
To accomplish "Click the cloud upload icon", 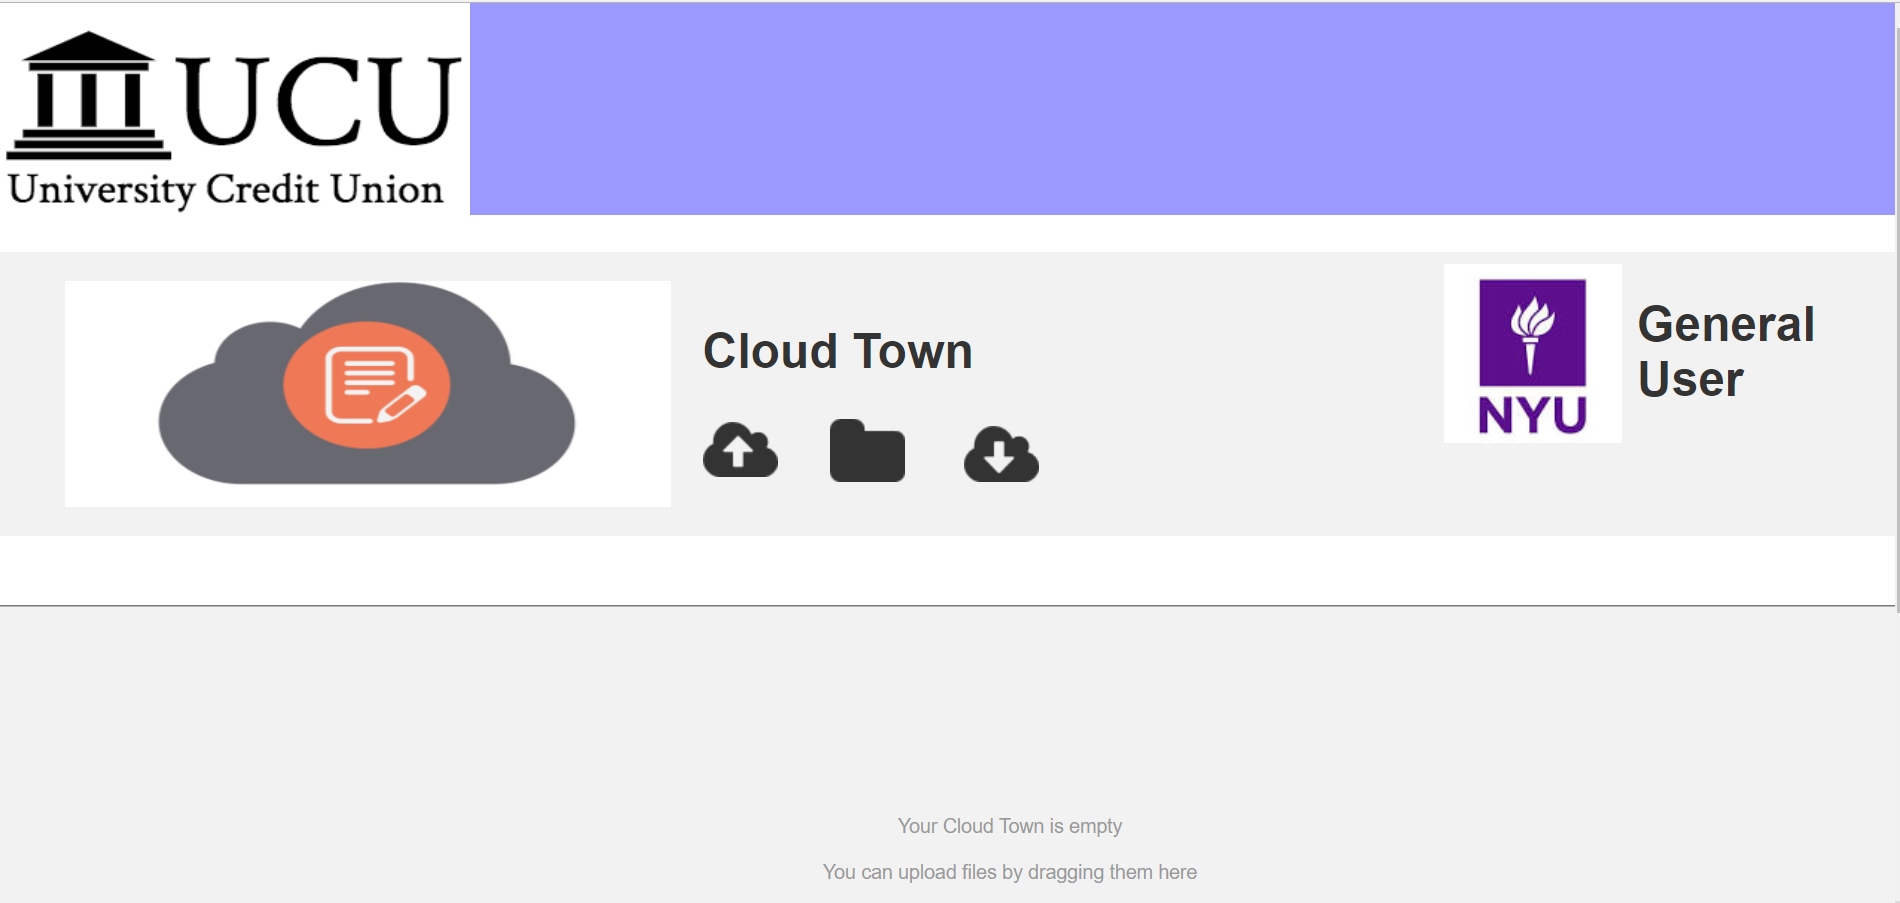I will tap(740, 450).
